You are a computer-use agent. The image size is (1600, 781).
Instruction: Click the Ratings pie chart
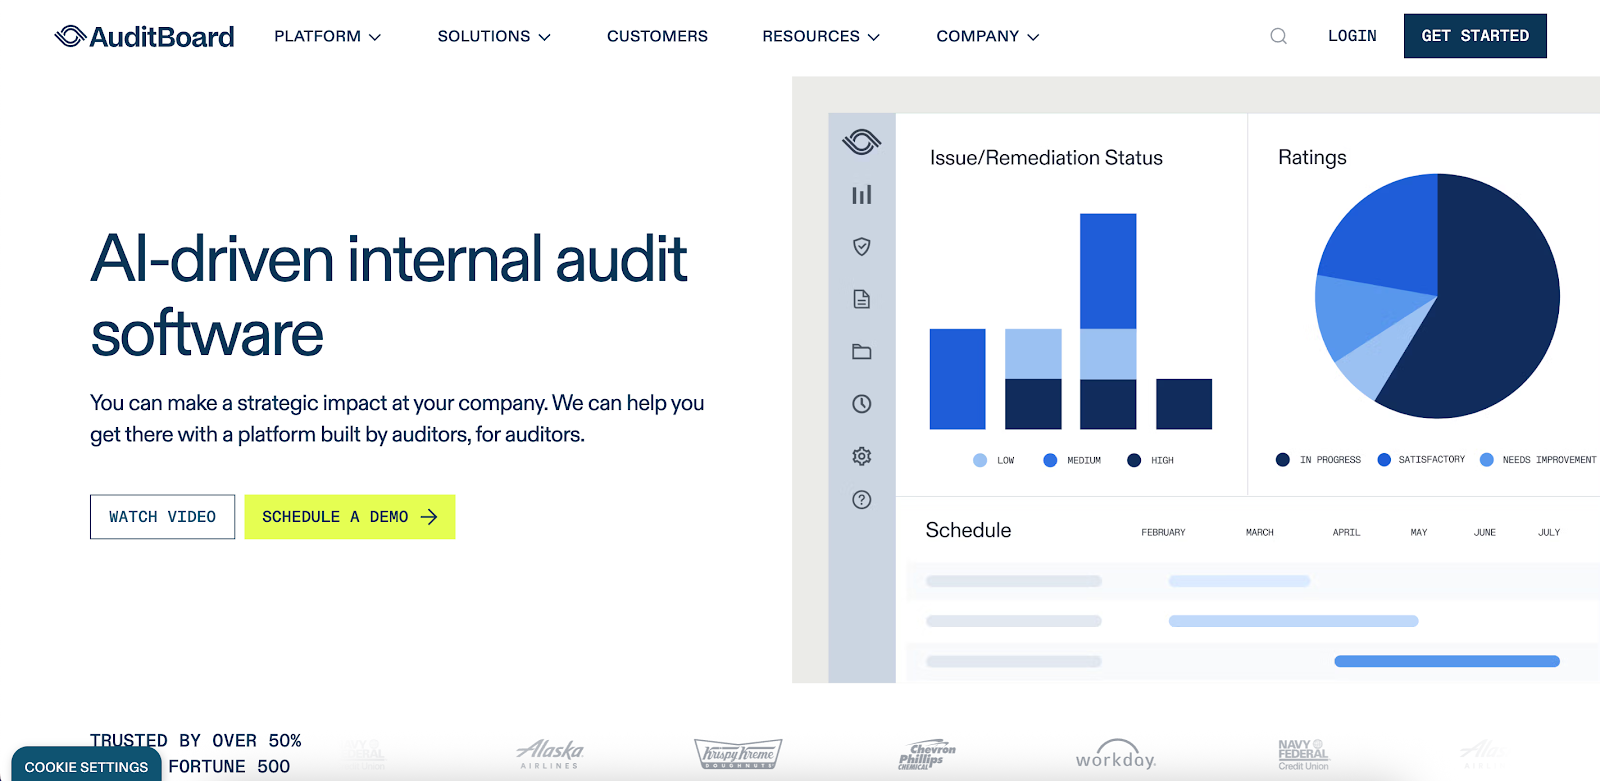pos(1437,296)
